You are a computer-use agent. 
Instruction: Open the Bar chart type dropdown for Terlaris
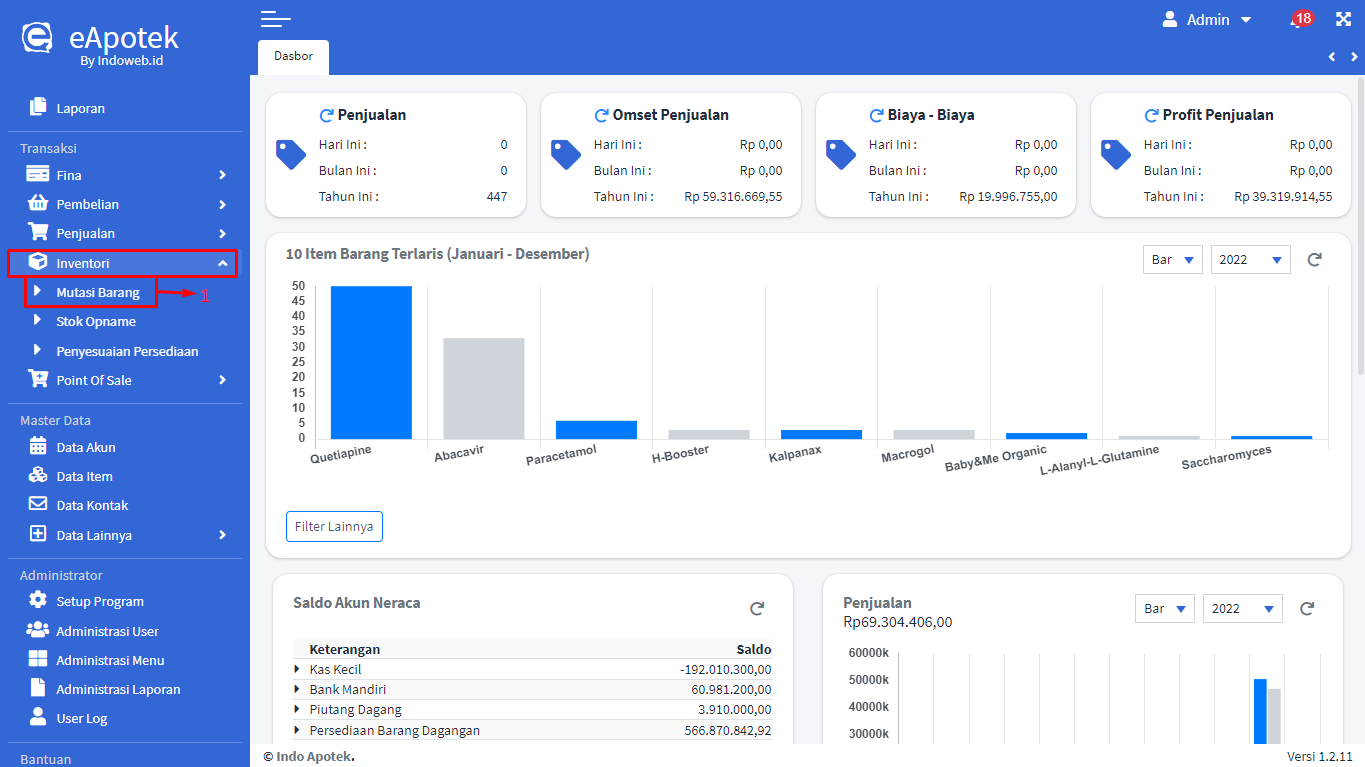point(1172,260)
